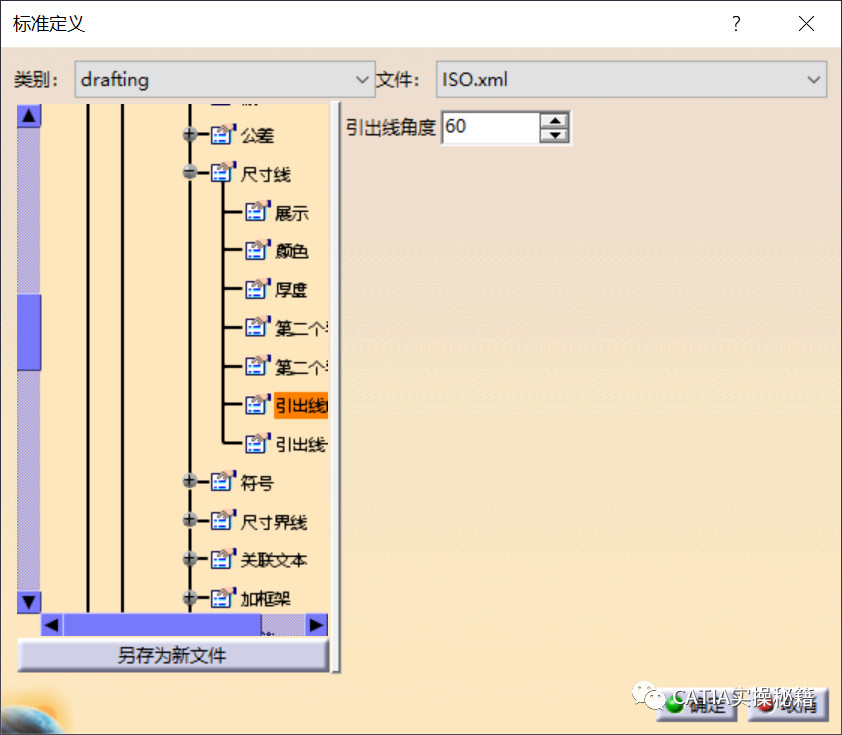Select the 关联文本 tree item
842x735 pixels.
click(273, 560)
